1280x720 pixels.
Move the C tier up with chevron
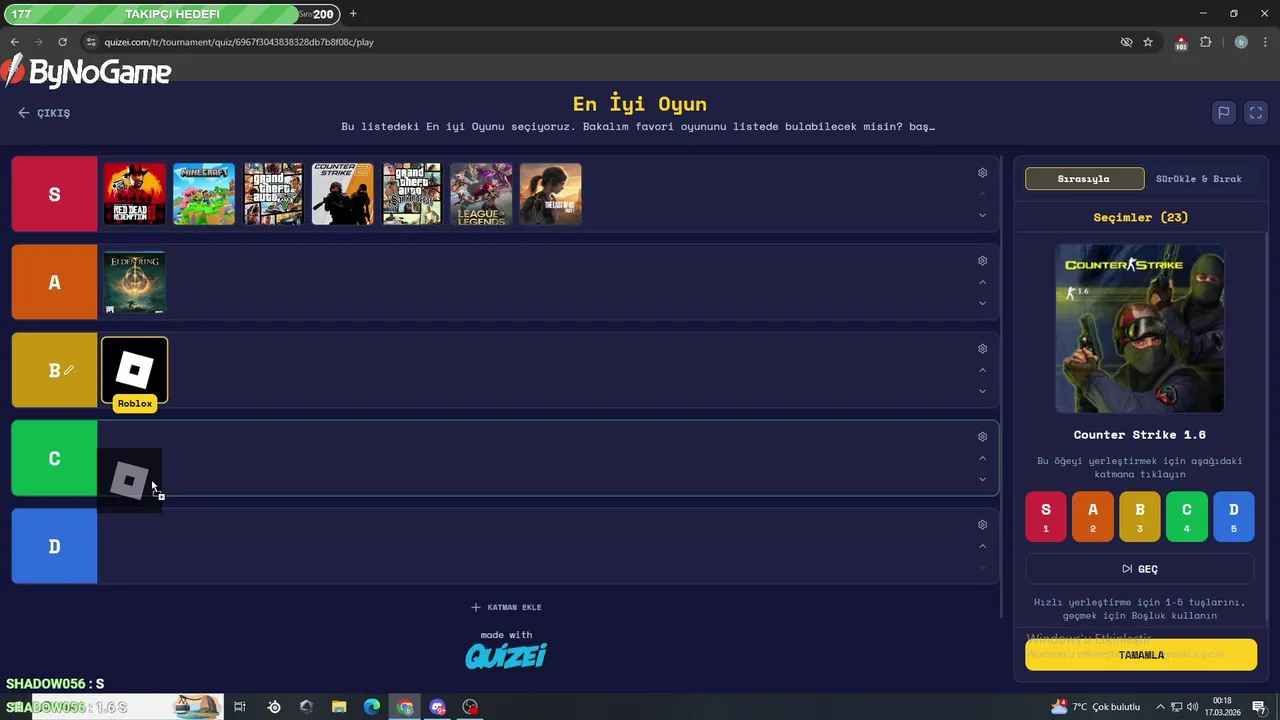(982, 458)
